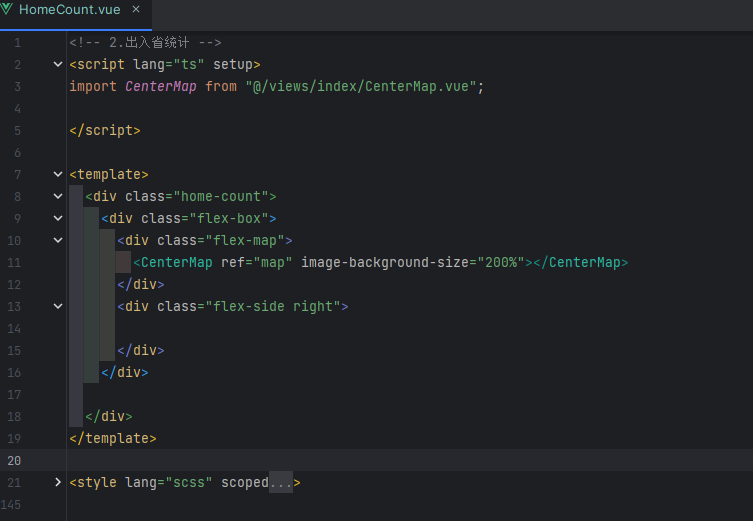The image size is (753, 521).
Task: Click the "200%" attribute value
Action: tap(501, 263)
